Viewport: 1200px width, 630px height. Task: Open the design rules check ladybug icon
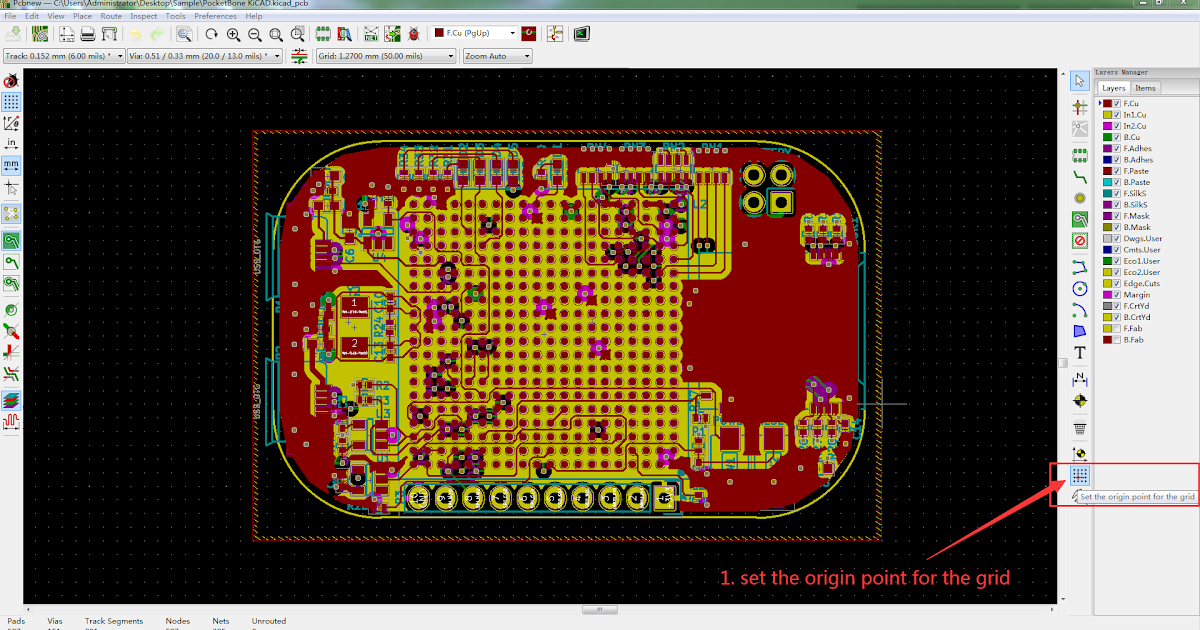point(414,34)
